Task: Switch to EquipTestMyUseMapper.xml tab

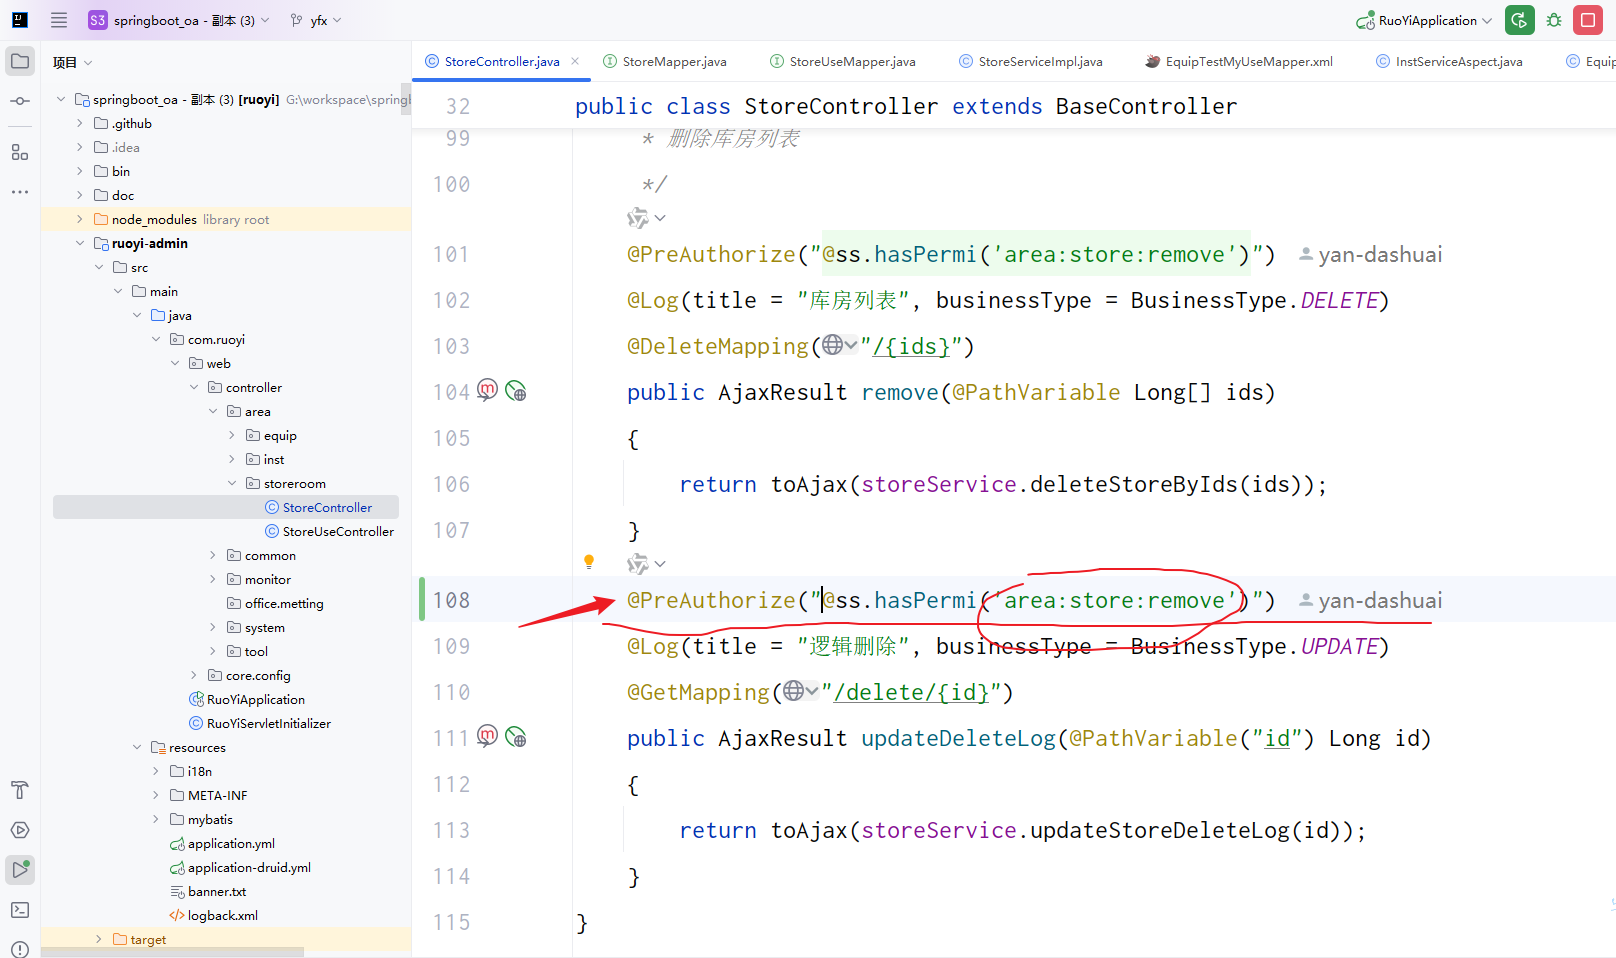Action: coord(1239,61)
